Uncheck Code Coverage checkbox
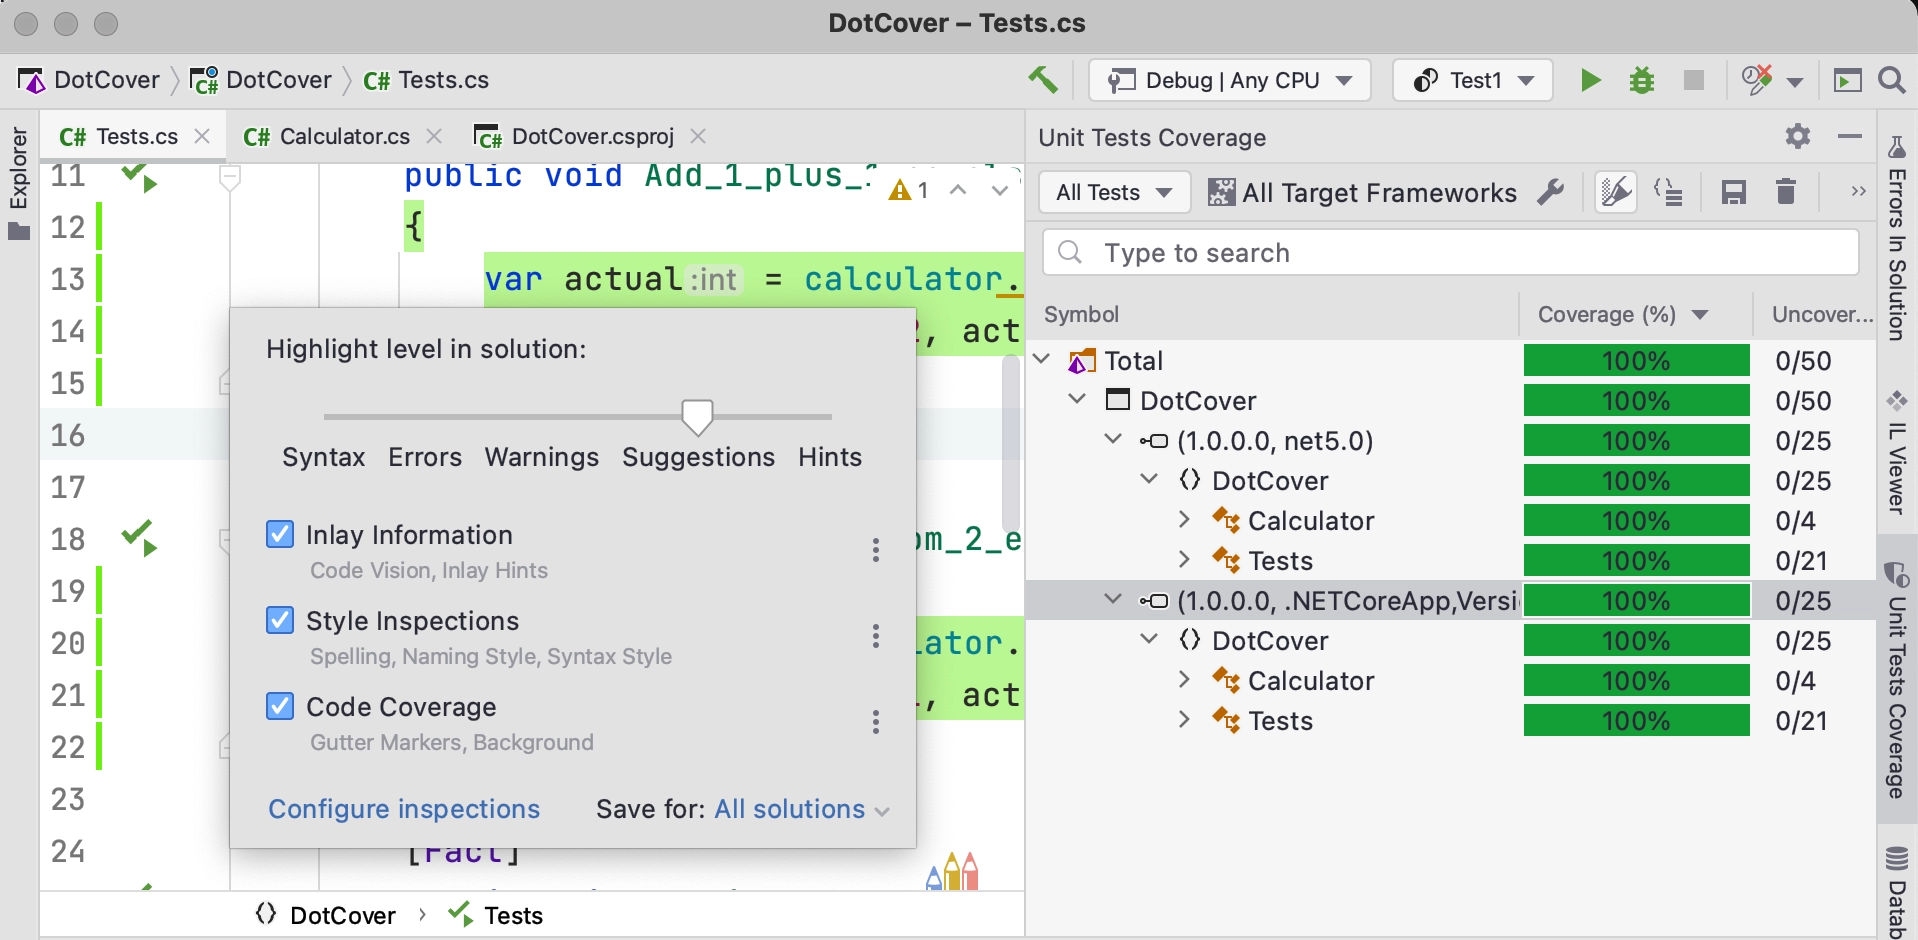1918x940 pixels. [x=280, y=706]
